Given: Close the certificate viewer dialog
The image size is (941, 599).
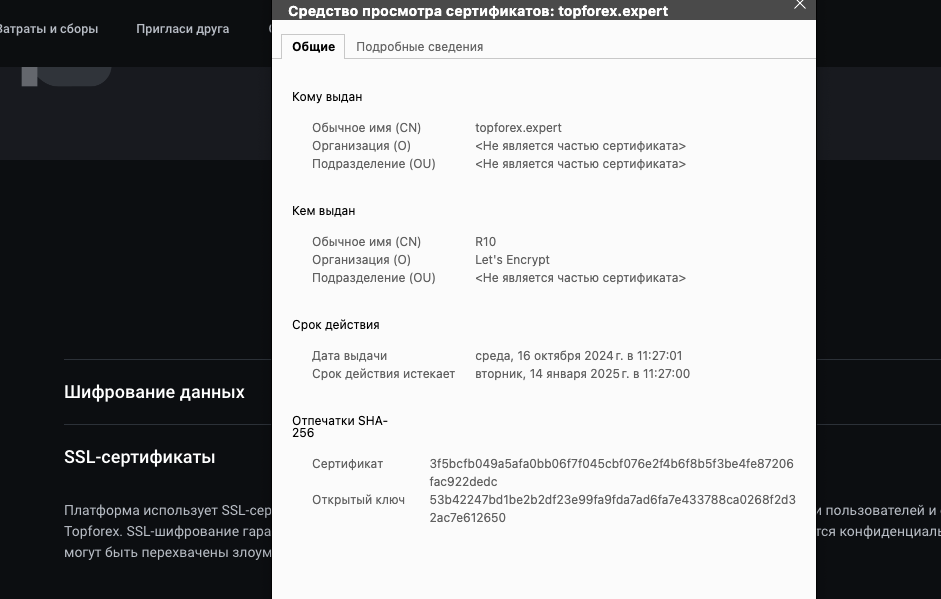Looking at the screenshot, I should pyautogui.click(x=799, y=5).
